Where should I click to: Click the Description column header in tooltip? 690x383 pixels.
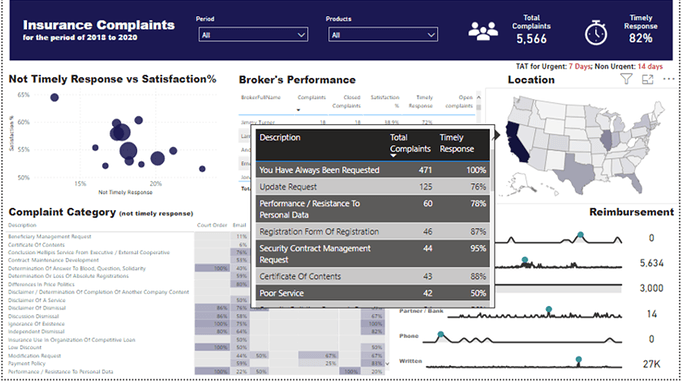point(280,137)
